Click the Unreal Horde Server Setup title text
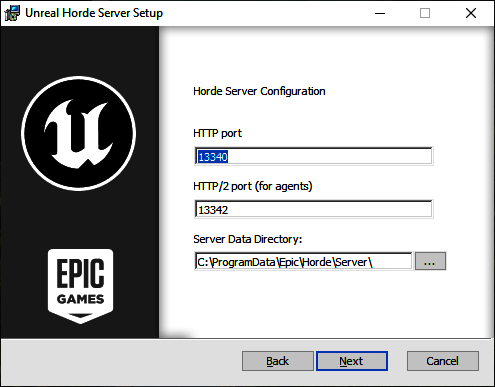Screen dimensions: 495x387 tap(94, 13)
